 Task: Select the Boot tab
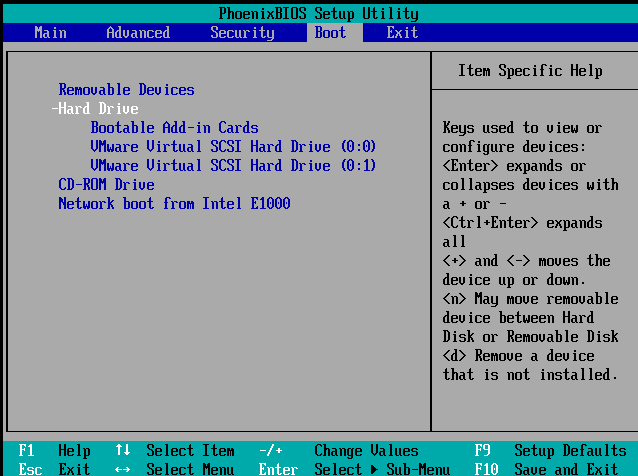tap(330, 33)
